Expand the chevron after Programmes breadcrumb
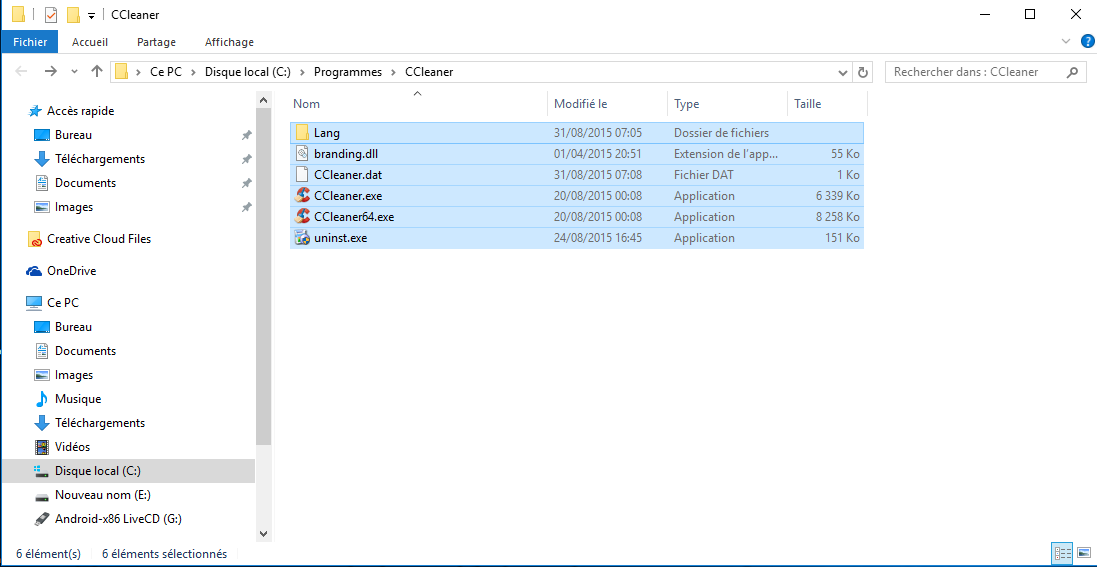This screenshot has height=567, width=1097. tap(394, 72)
